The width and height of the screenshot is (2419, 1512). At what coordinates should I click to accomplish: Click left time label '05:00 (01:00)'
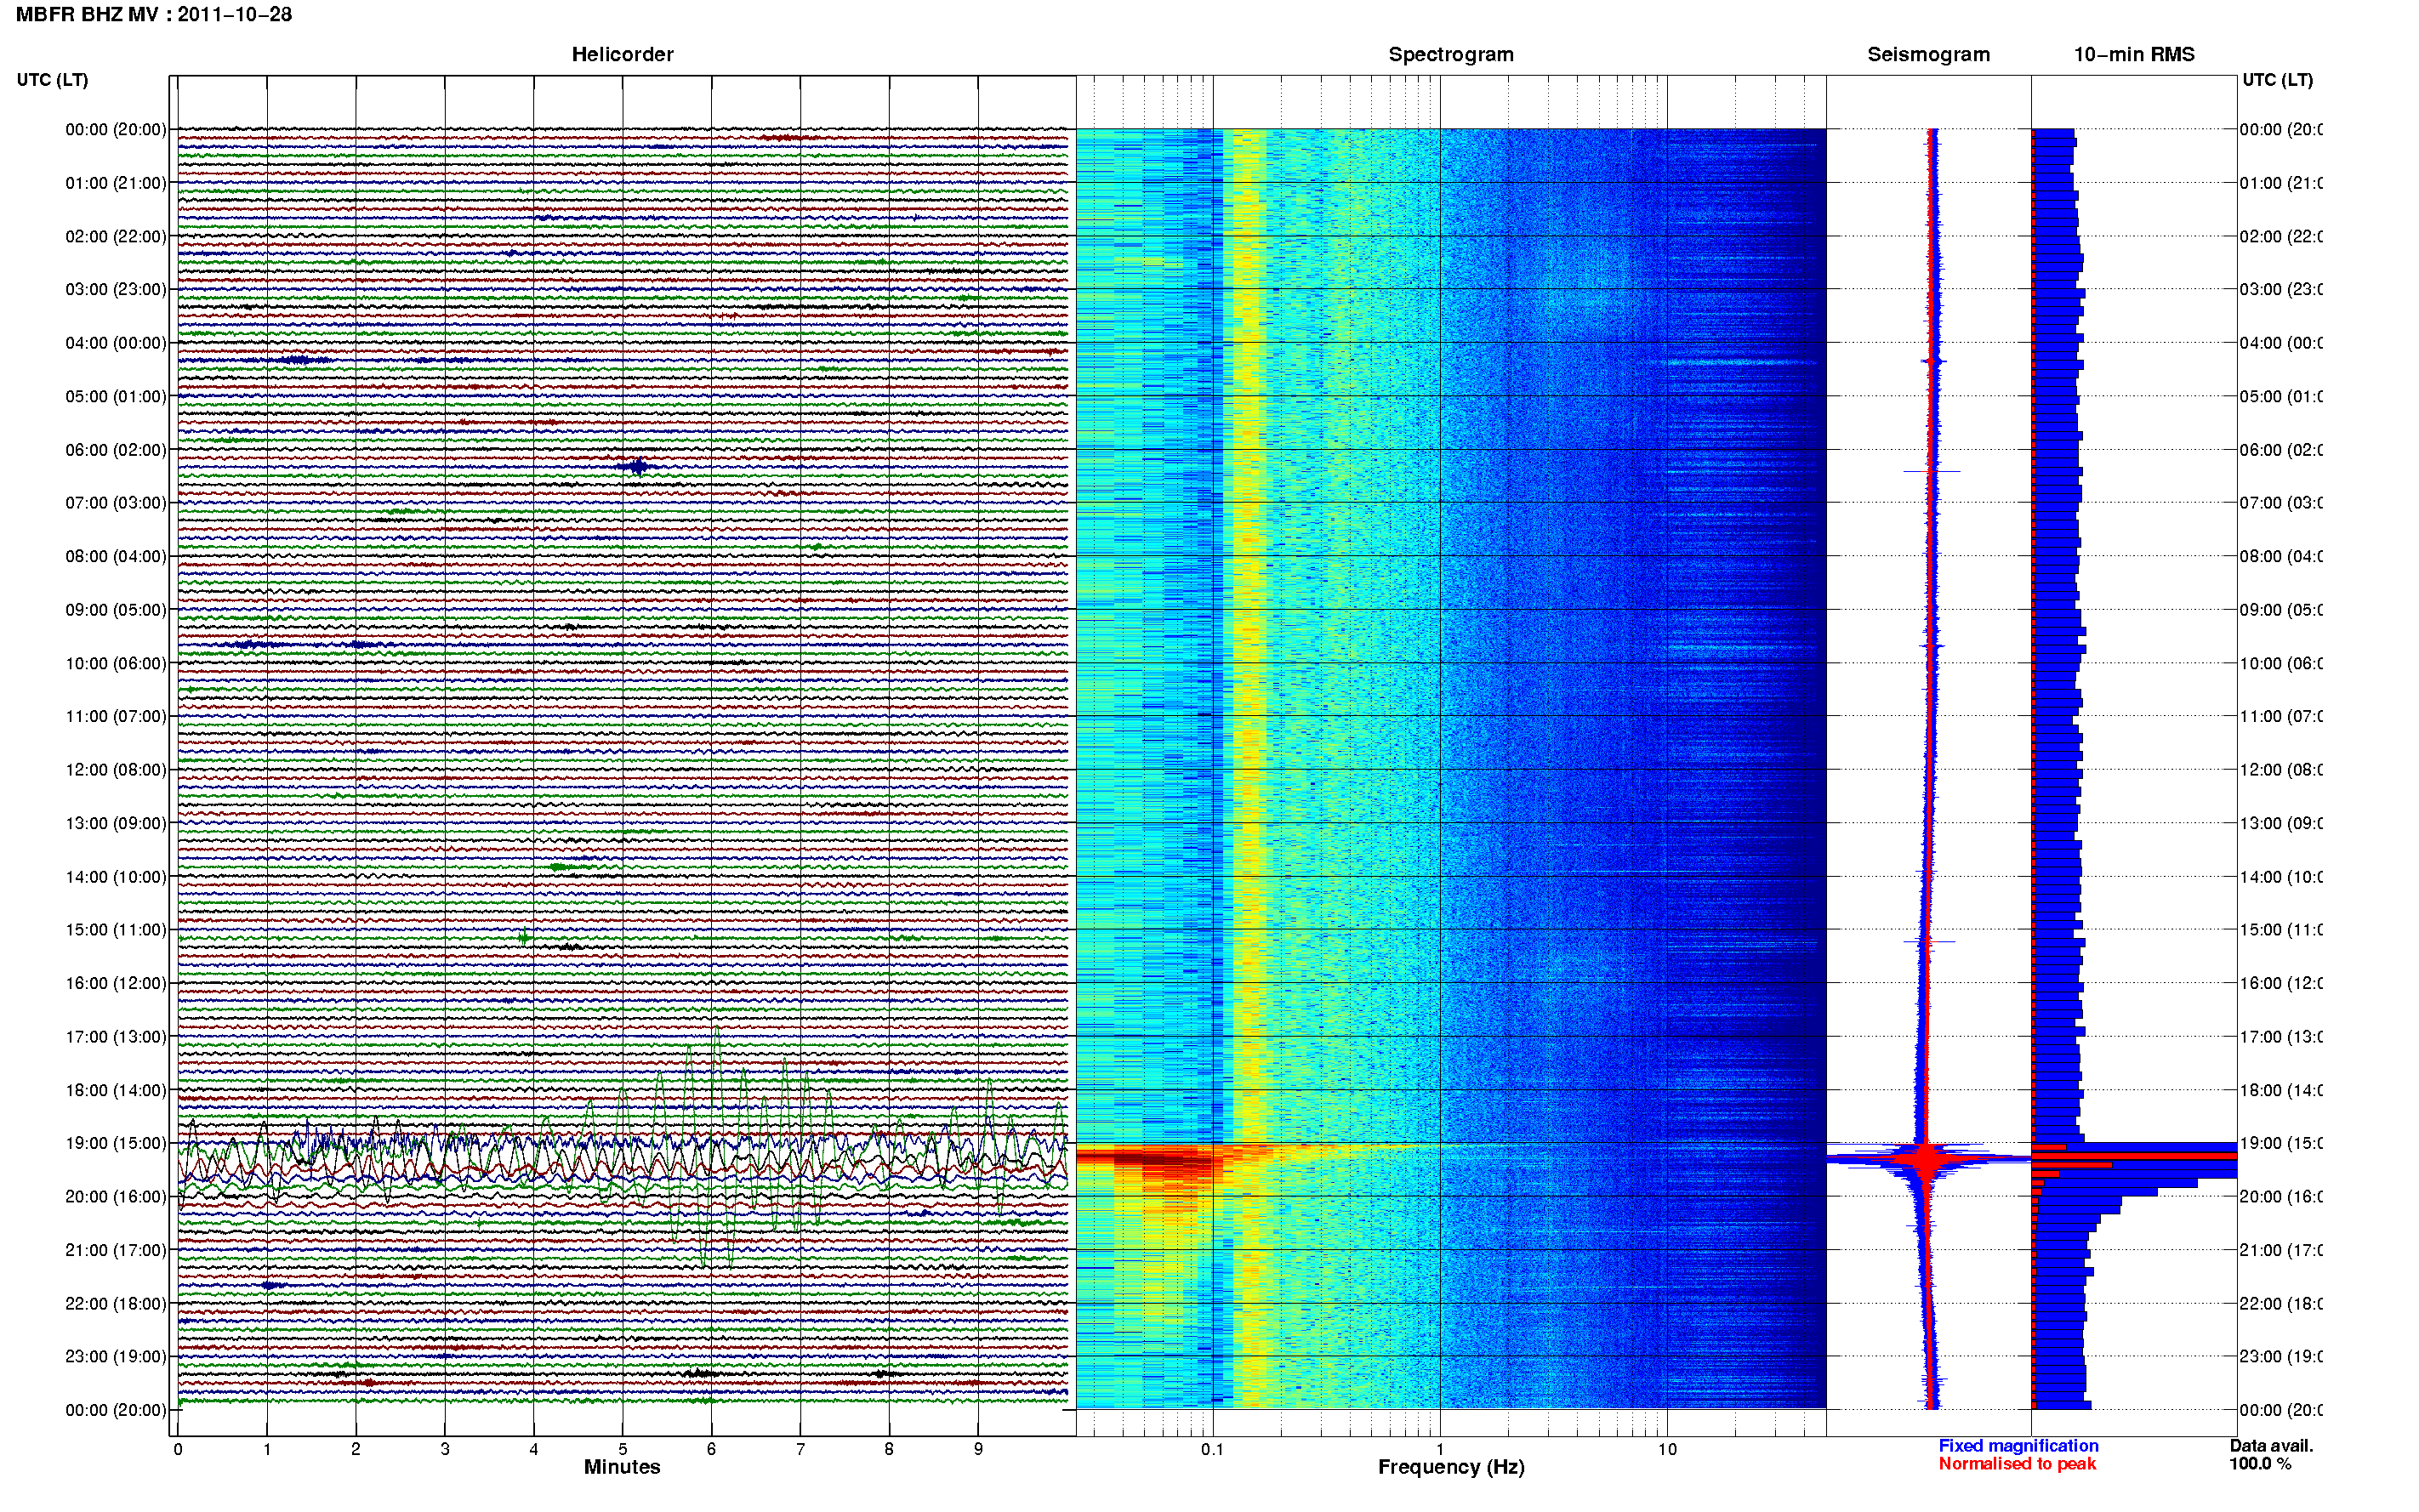(116, 396)
